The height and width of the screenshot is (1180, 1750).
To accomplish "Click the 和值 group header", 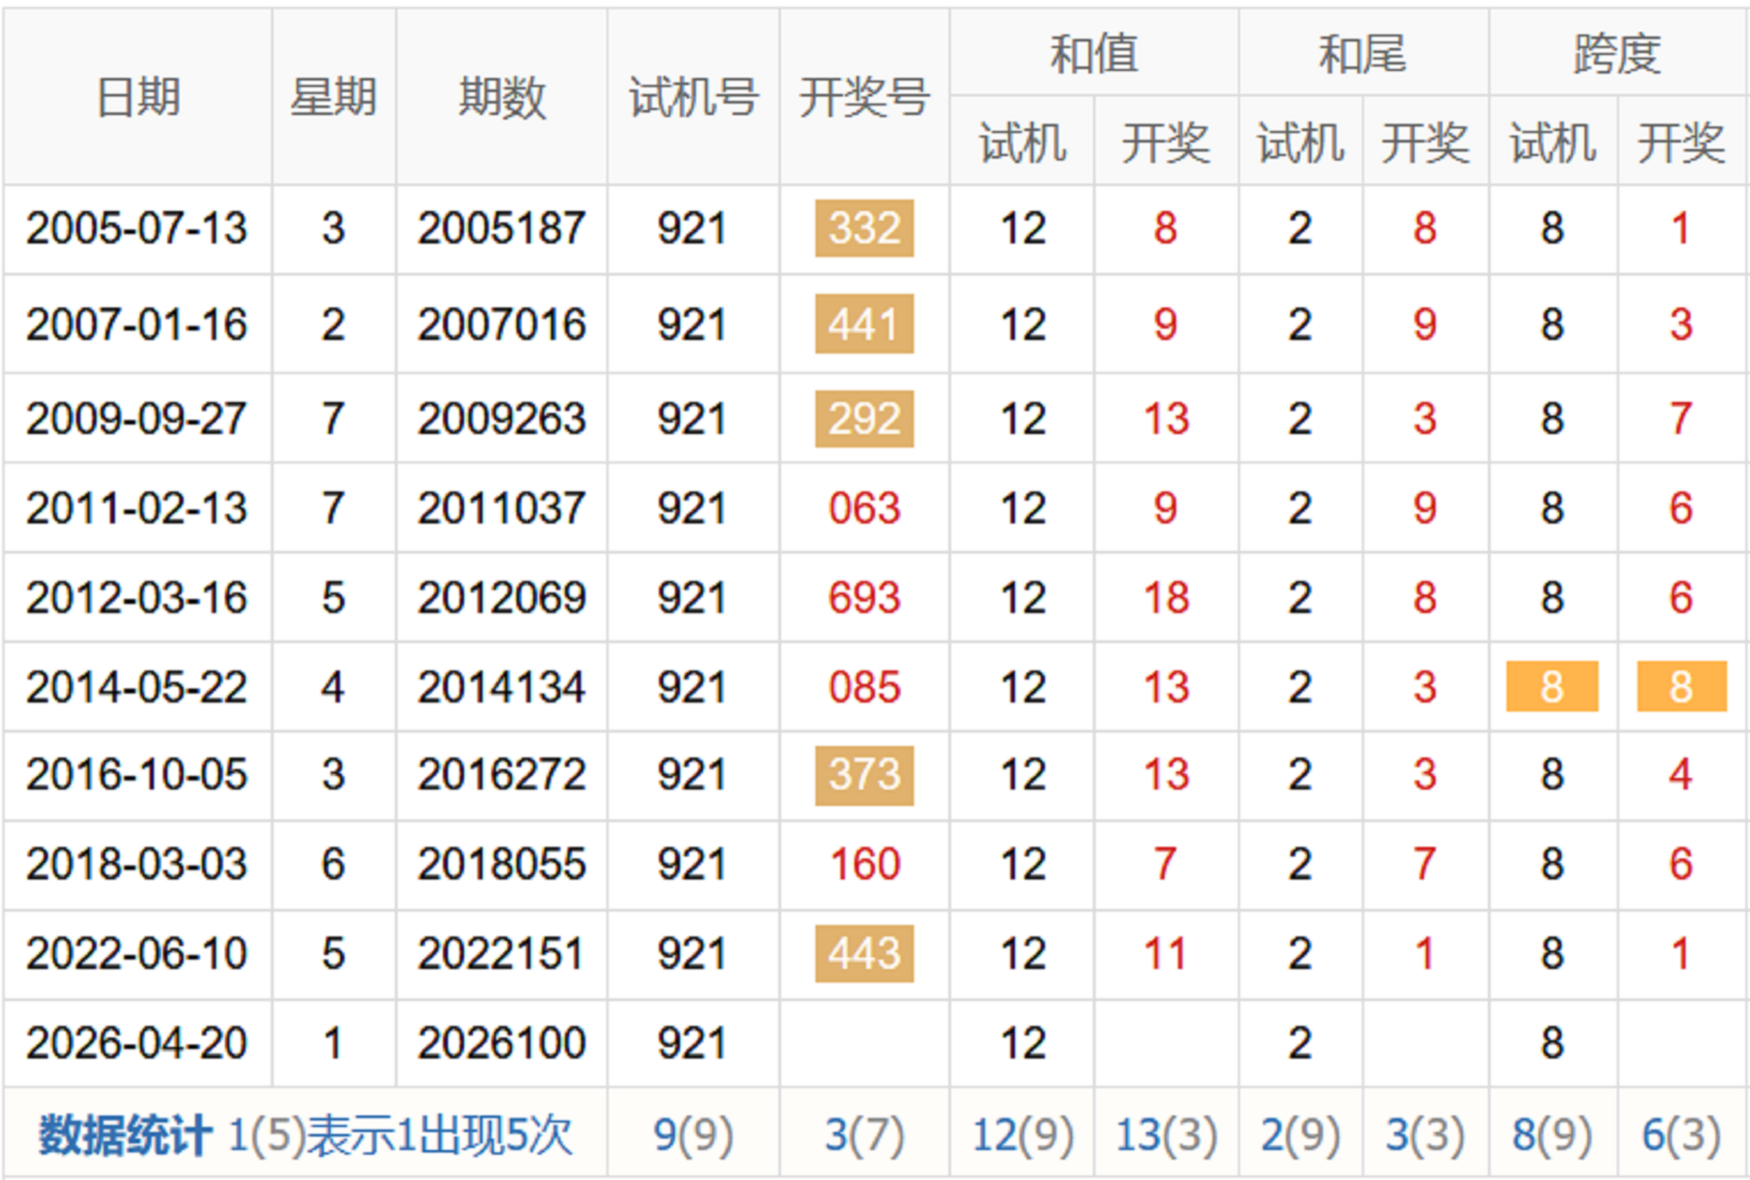I will point(1093,54).
